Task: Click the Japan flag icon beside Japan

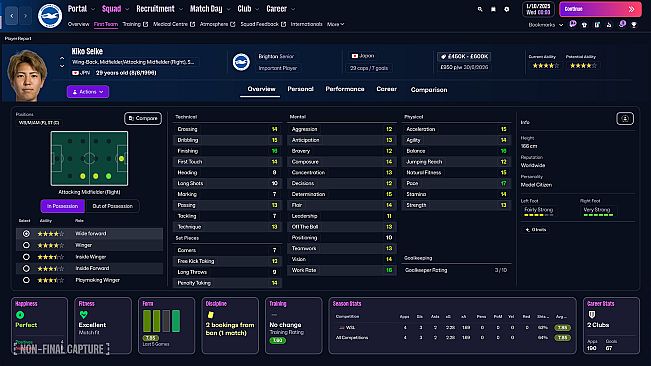Action: click(x=355, y=56)
